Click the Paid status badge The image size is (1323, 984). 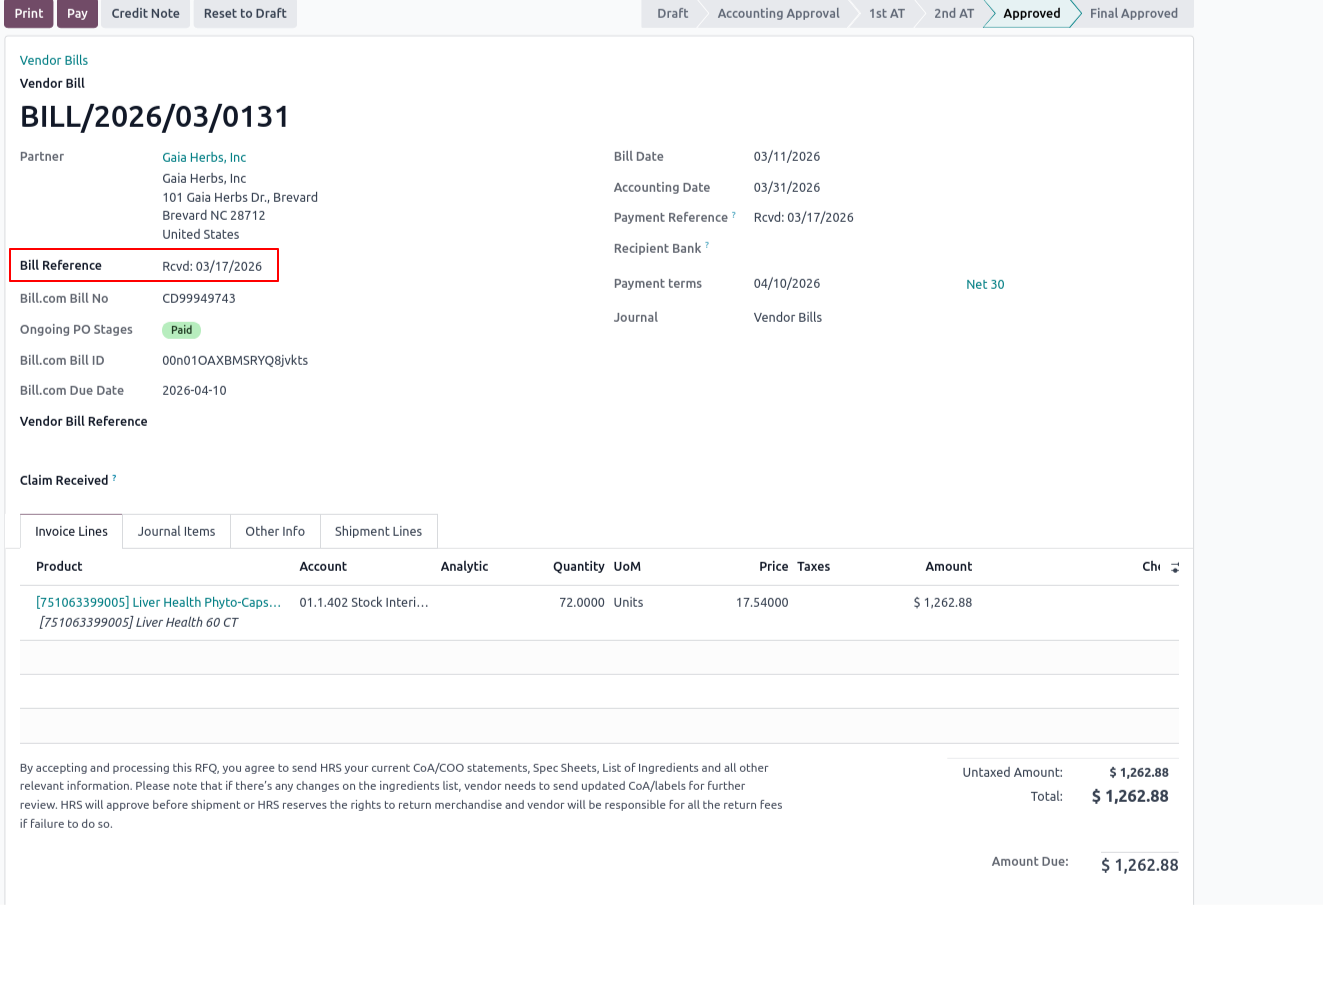181,330
